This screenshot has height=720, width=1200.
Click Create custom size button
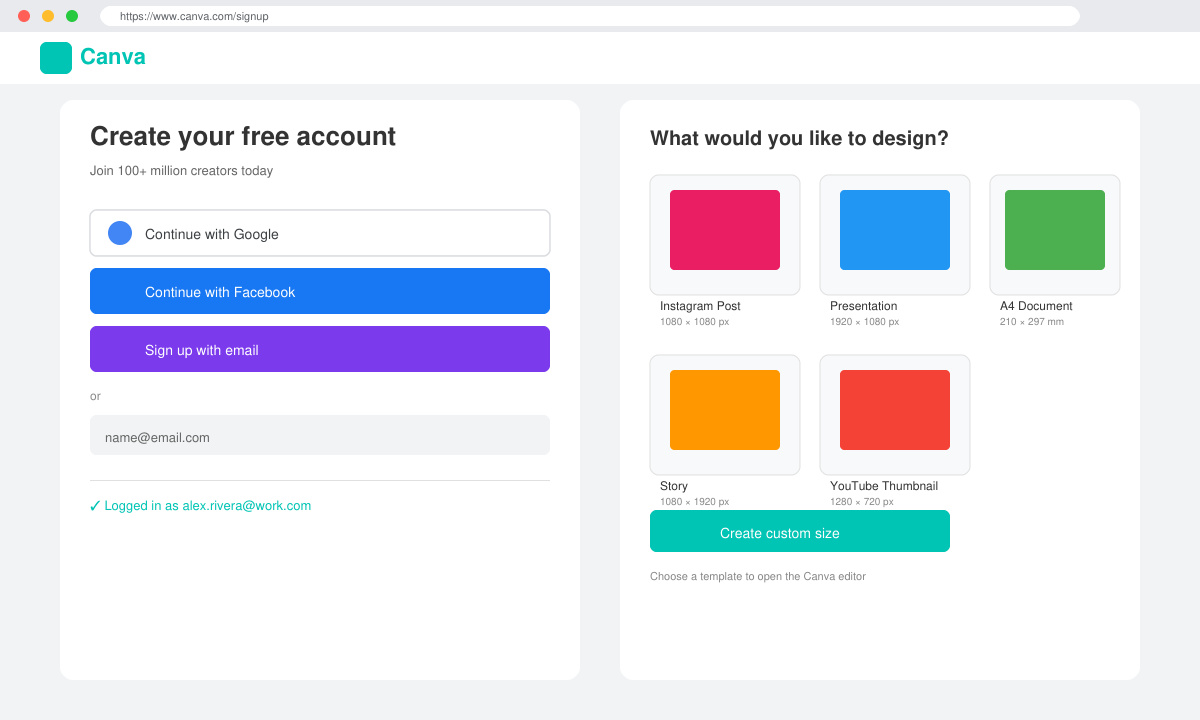tap(800, 531)
